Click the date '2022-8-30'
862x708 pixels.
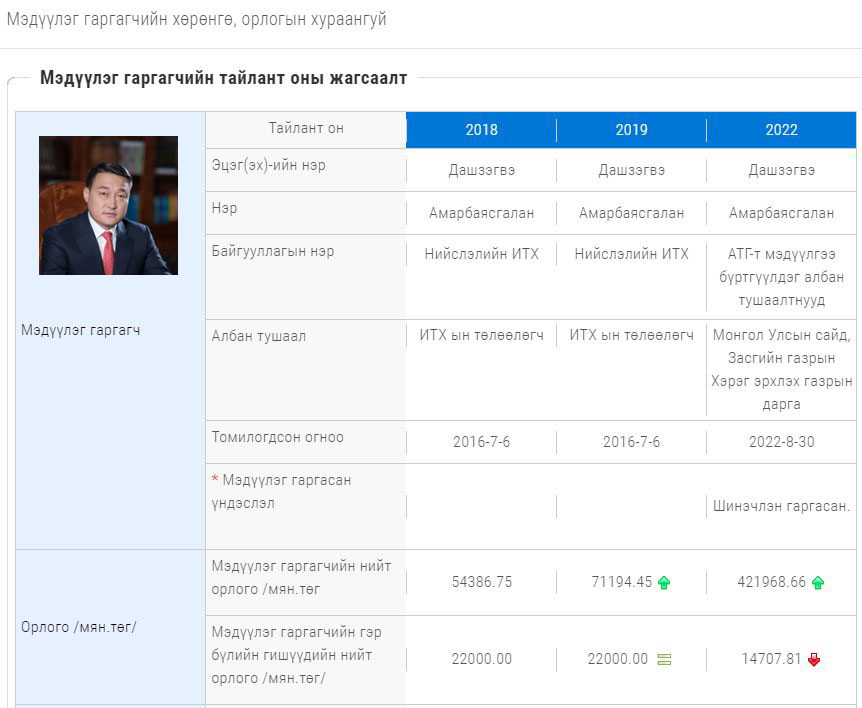tap(782, 442)
